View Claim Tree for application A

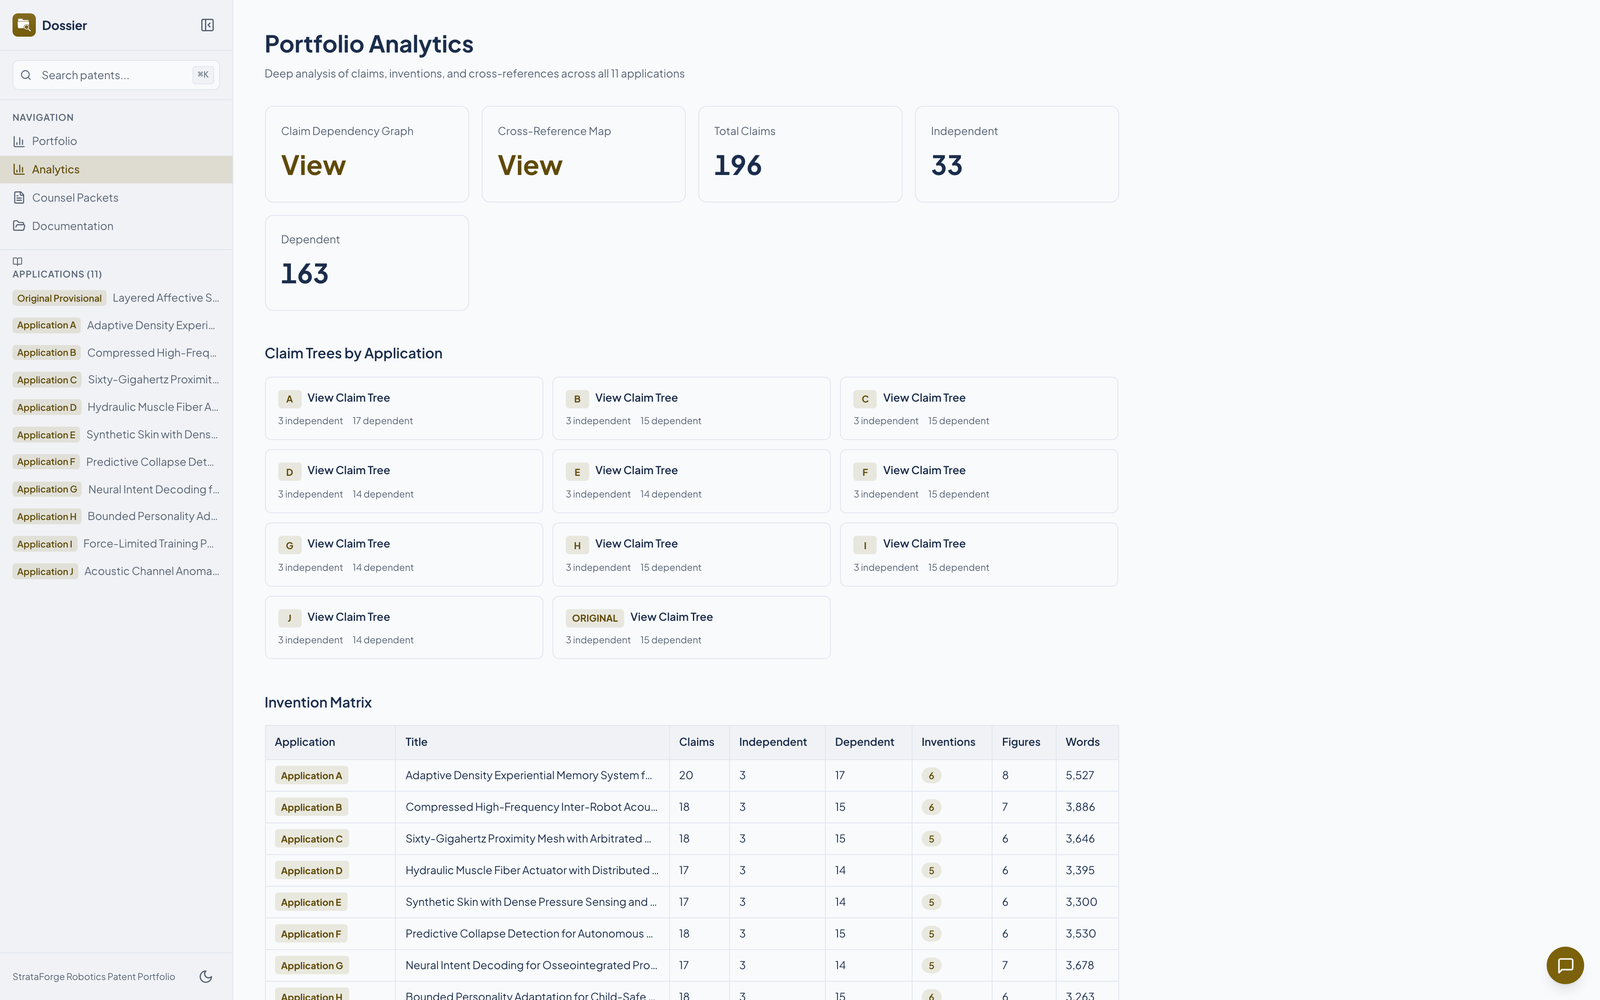coord(404,408)
